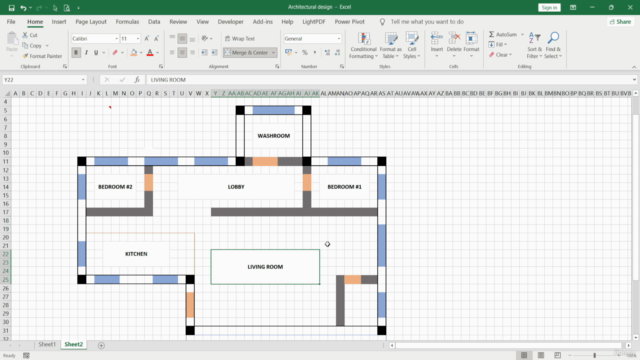The image size is (640, 360).
Task: Increase font size with larger A icon
Action: (147, 38)
